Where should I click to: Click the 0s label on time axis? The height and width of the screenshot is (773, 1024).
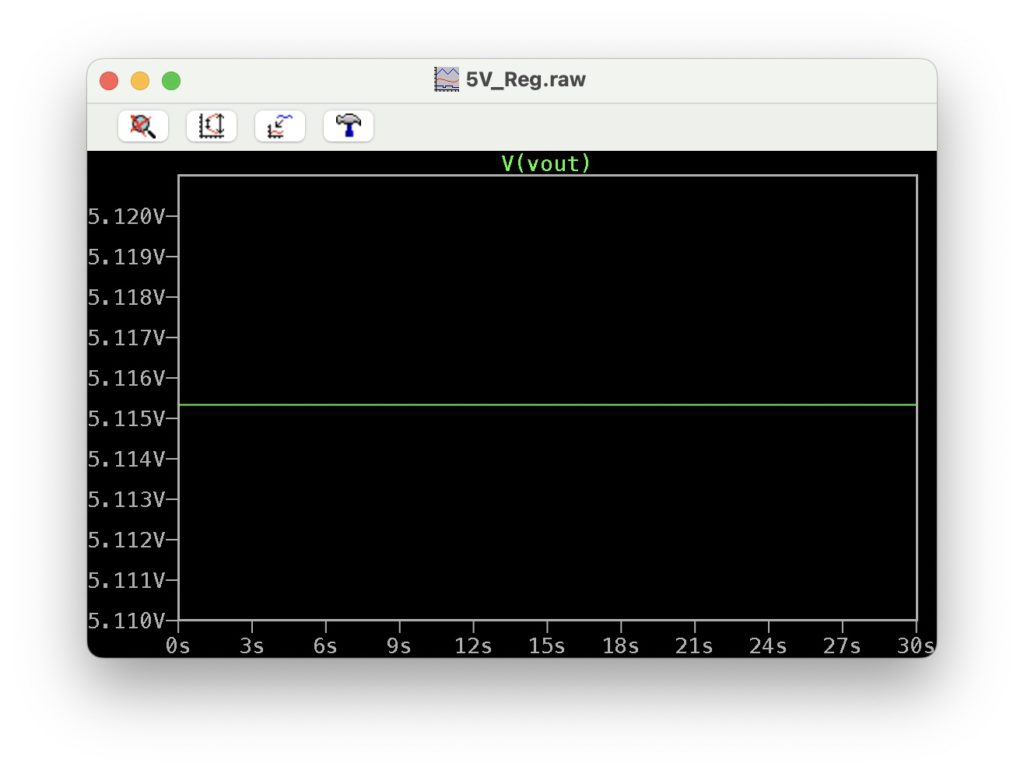click(178, 646)
